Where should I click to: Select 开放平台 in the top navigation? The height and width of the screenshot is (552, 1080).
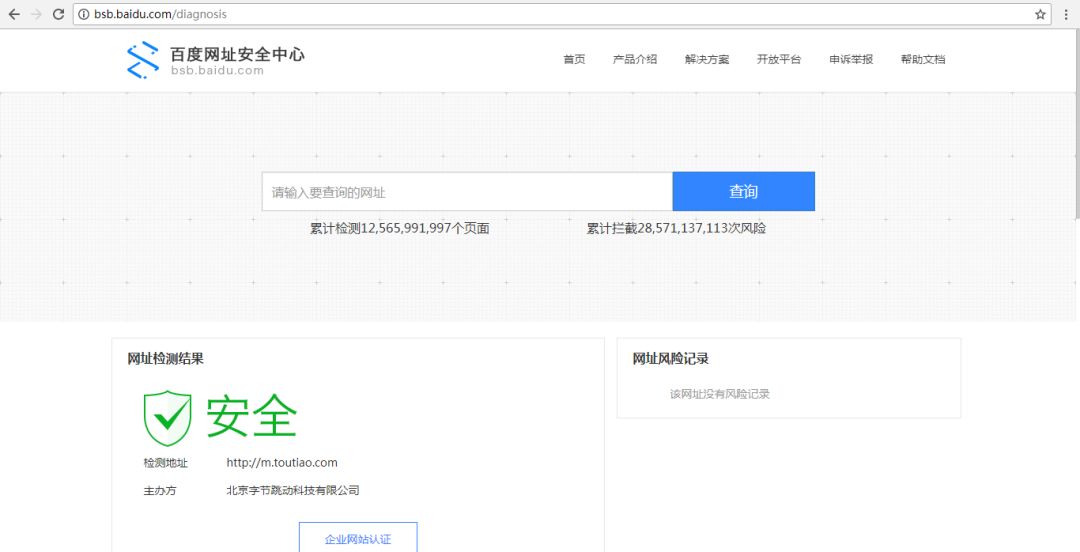(779, 59)
